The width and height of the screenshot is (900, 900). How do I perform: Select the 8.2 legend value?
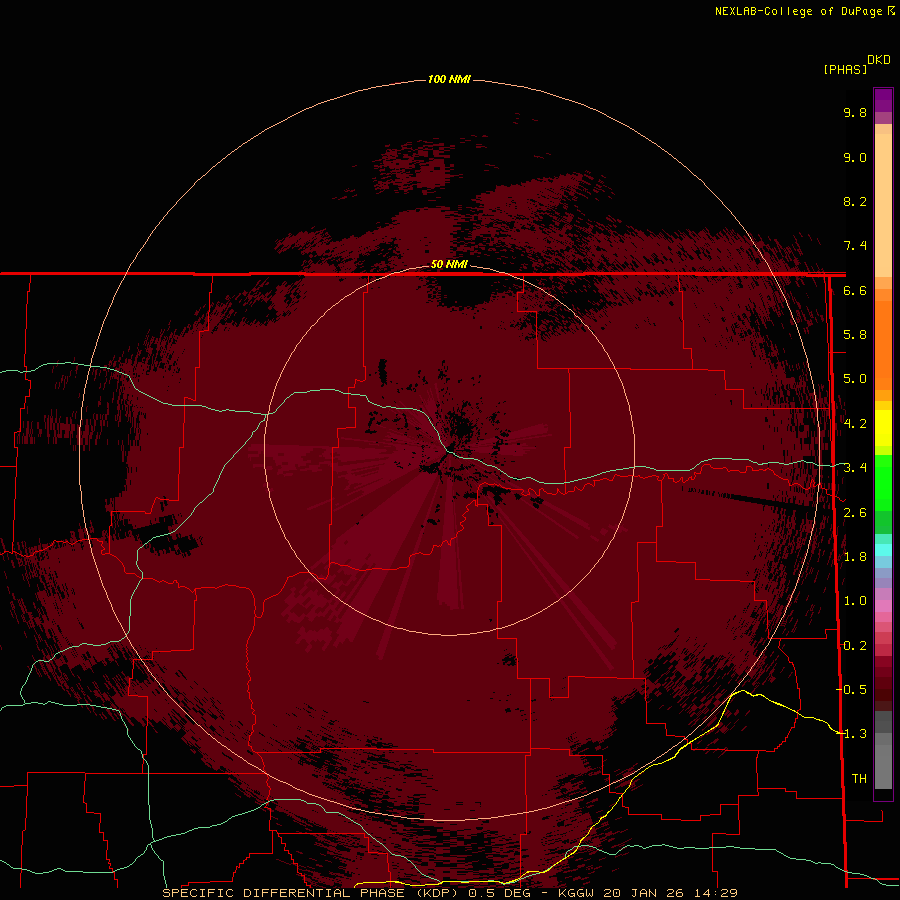pyautogui.click(x=855, y=201)
